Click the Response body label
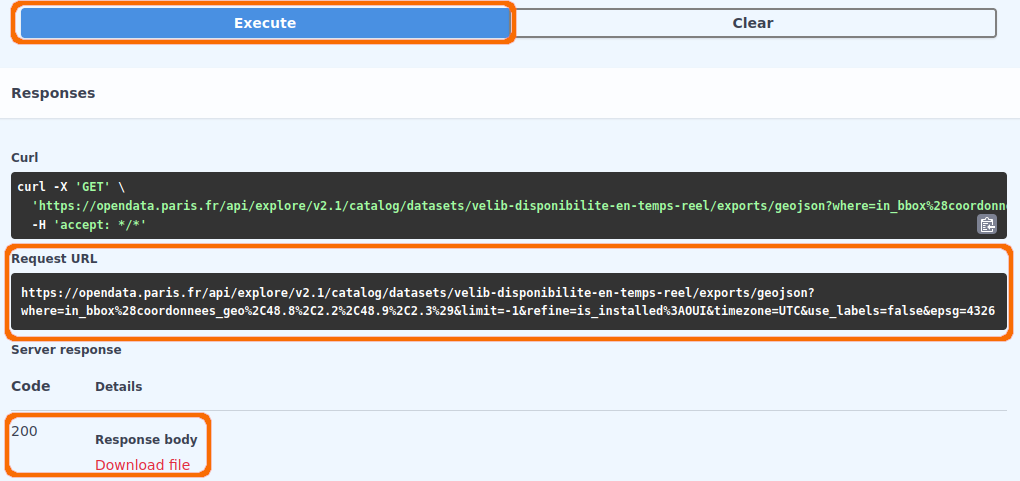The width and height of the screenshot is (1020, 481). tap(146, 439)
